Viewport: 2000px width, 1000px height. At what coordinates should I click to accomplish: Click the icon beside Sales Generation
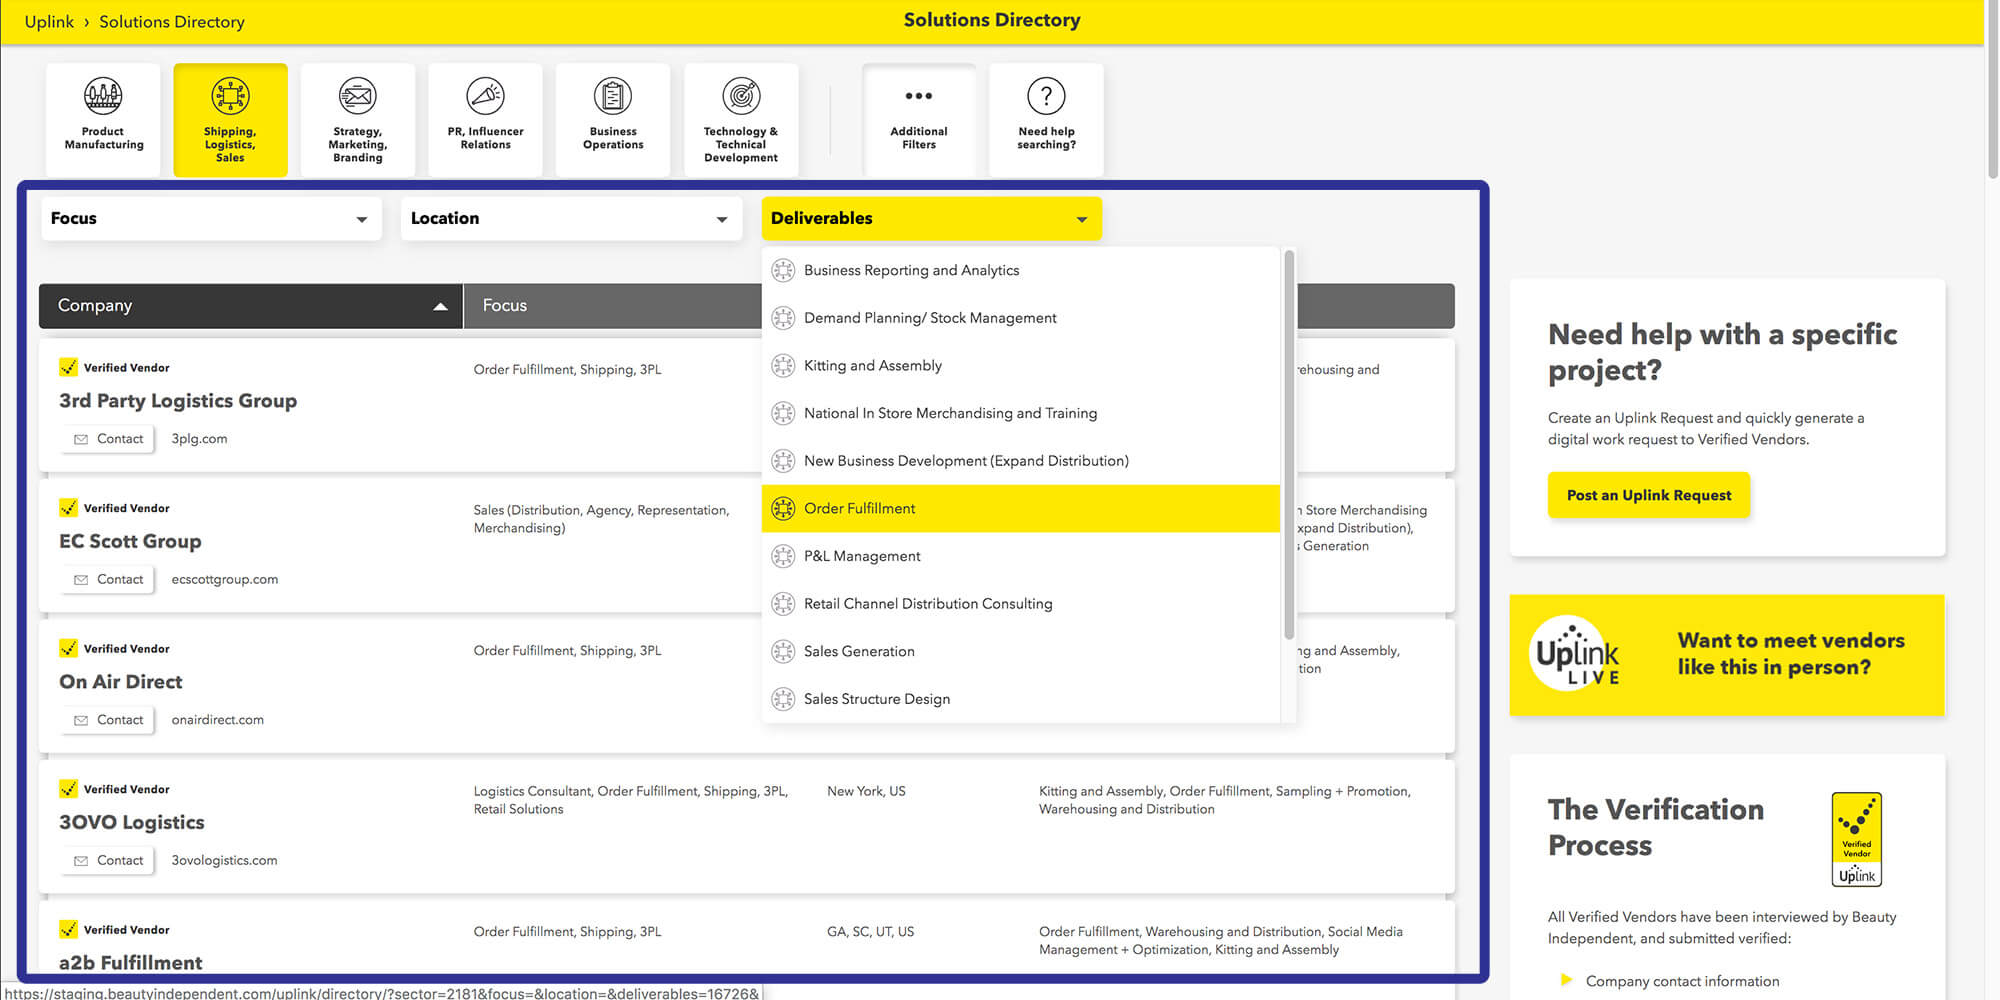(783, 651)
